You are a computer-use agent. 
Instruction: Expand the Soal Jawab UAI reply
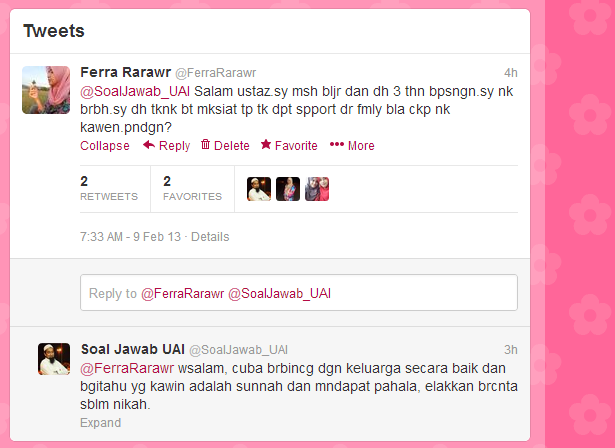(x=100, y=423)
